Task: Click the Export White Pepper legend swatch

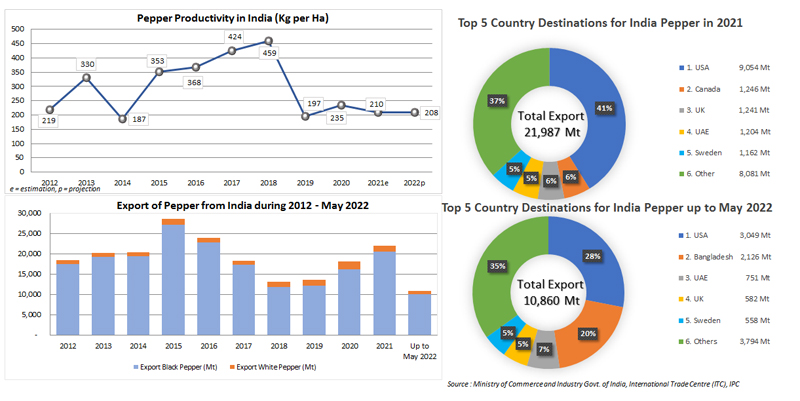Action: point(233,369)
